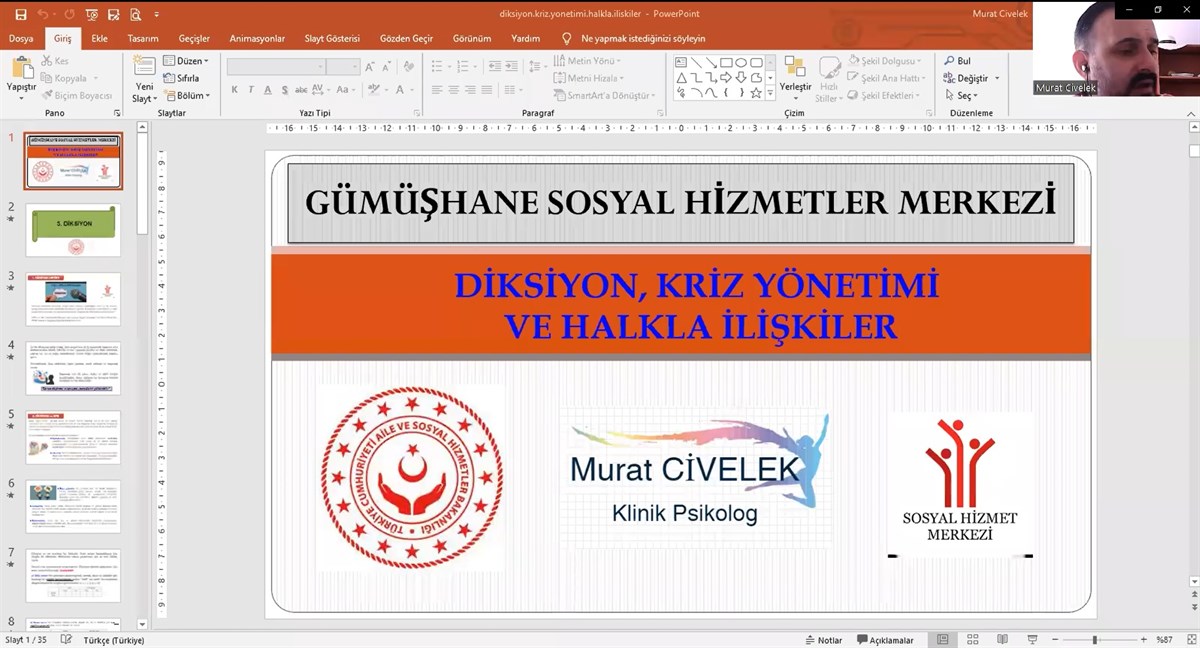Open the Seç selection dropdown
This screenshot has width=1200, height=648.
[961, 96]
